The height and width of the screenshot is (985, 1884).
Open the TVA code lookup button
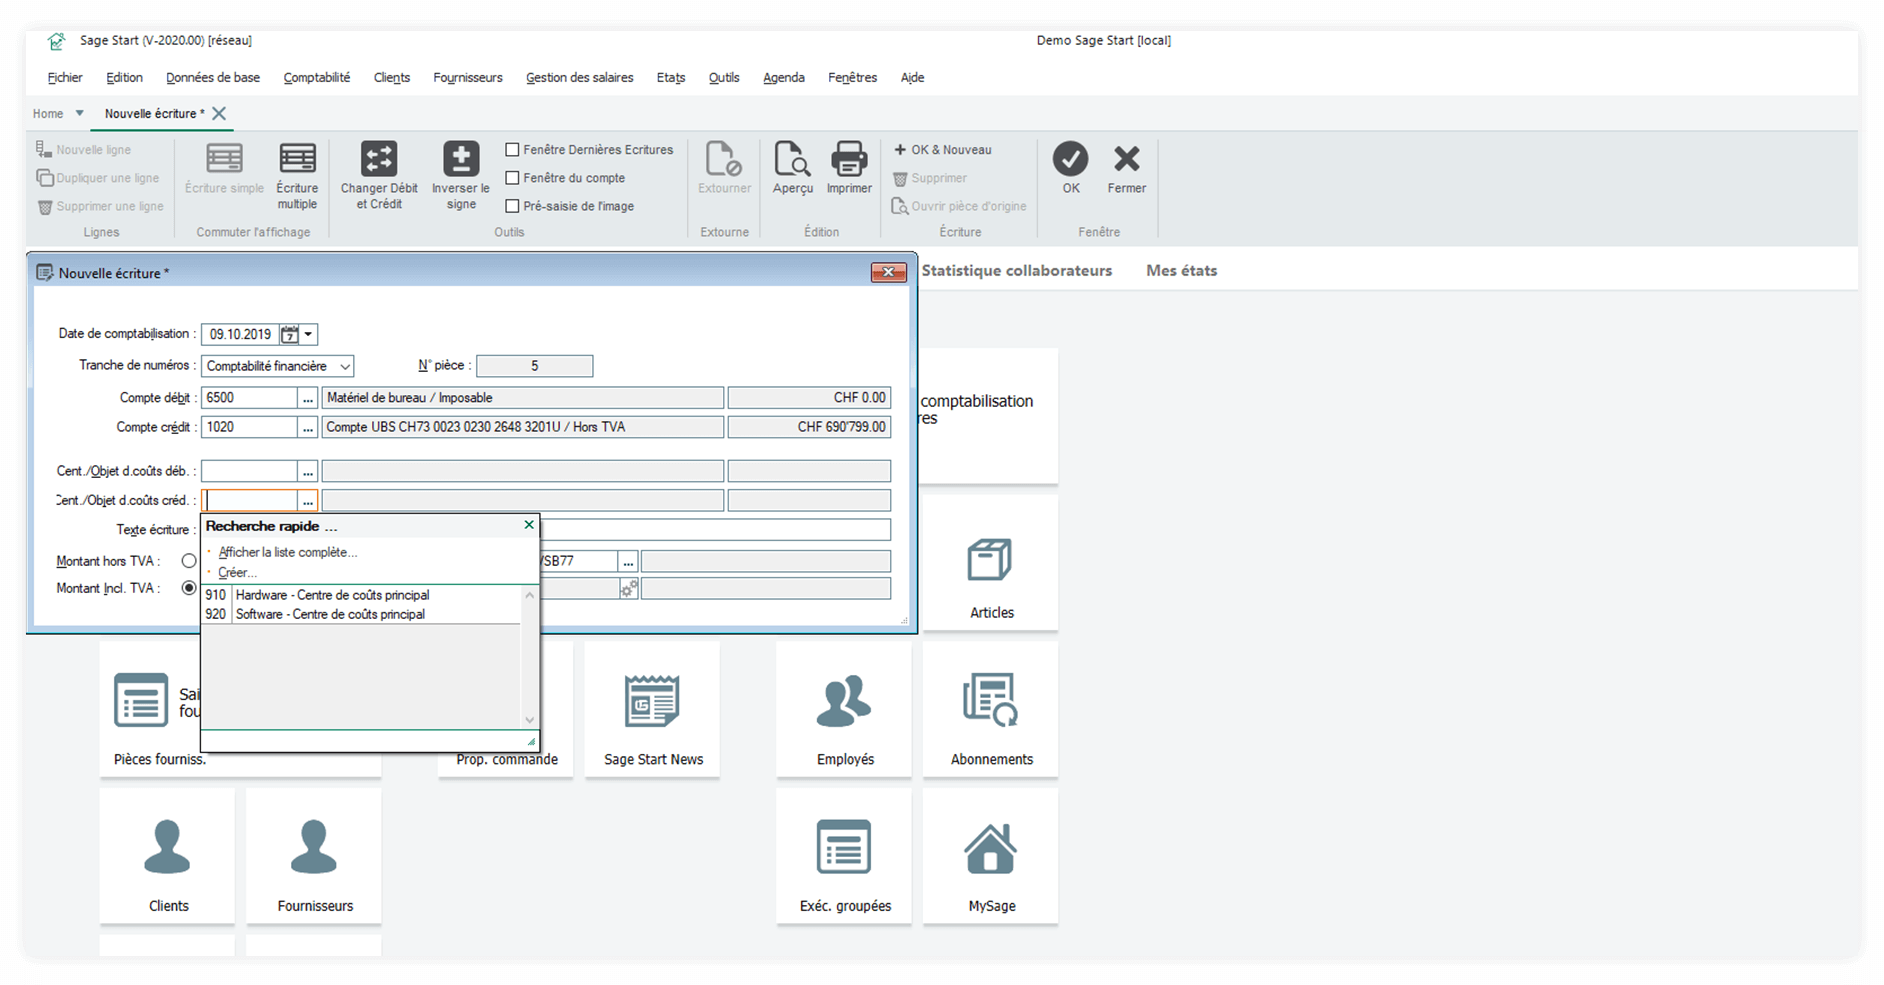628,561
